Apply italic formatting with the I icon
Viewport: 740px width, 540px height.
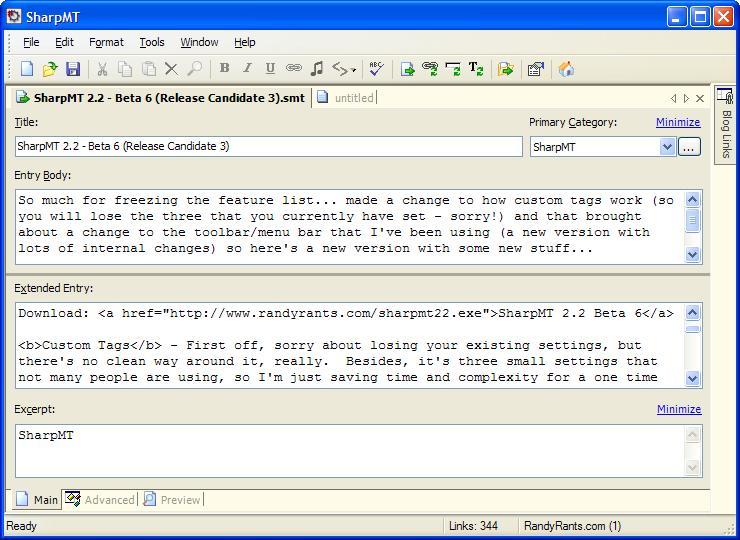click(247, 68)
